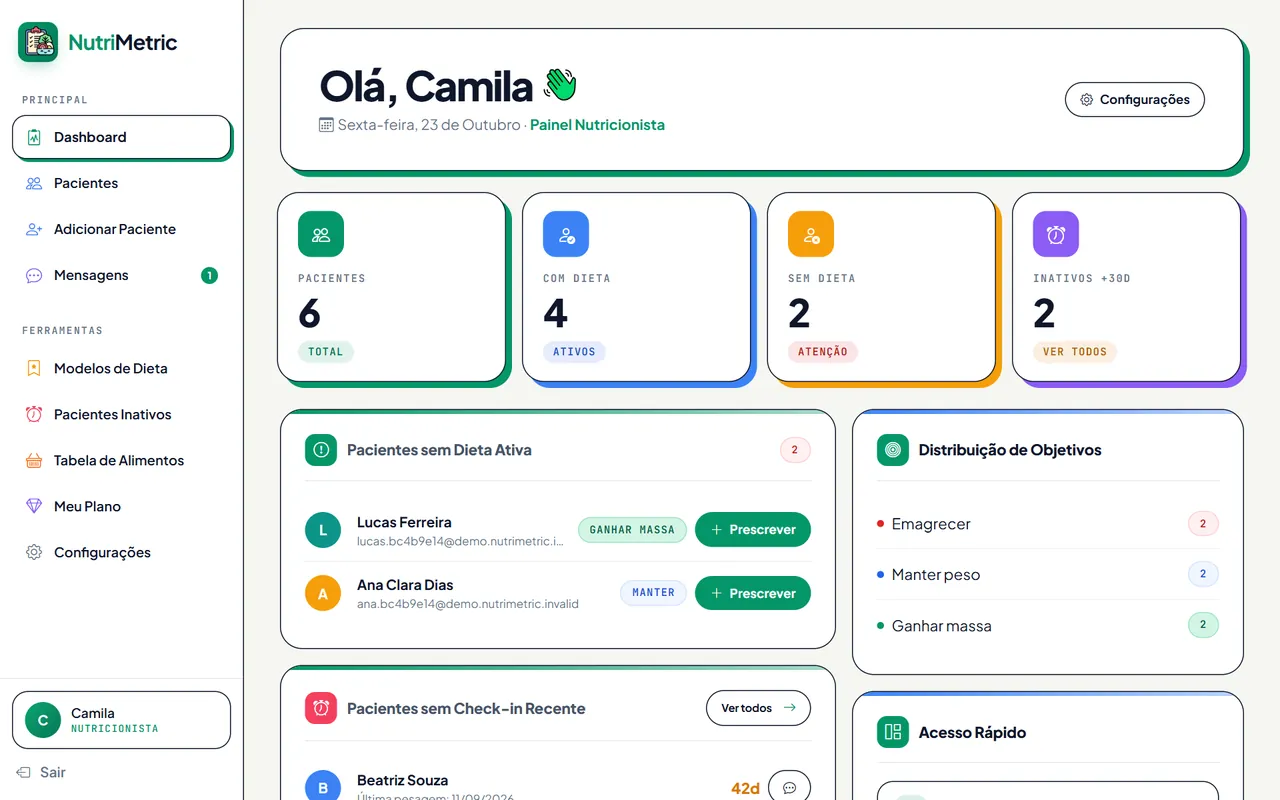1280x800 pixels.
Task: Click the Pacientes total card icon
Action: coord(321,234)
